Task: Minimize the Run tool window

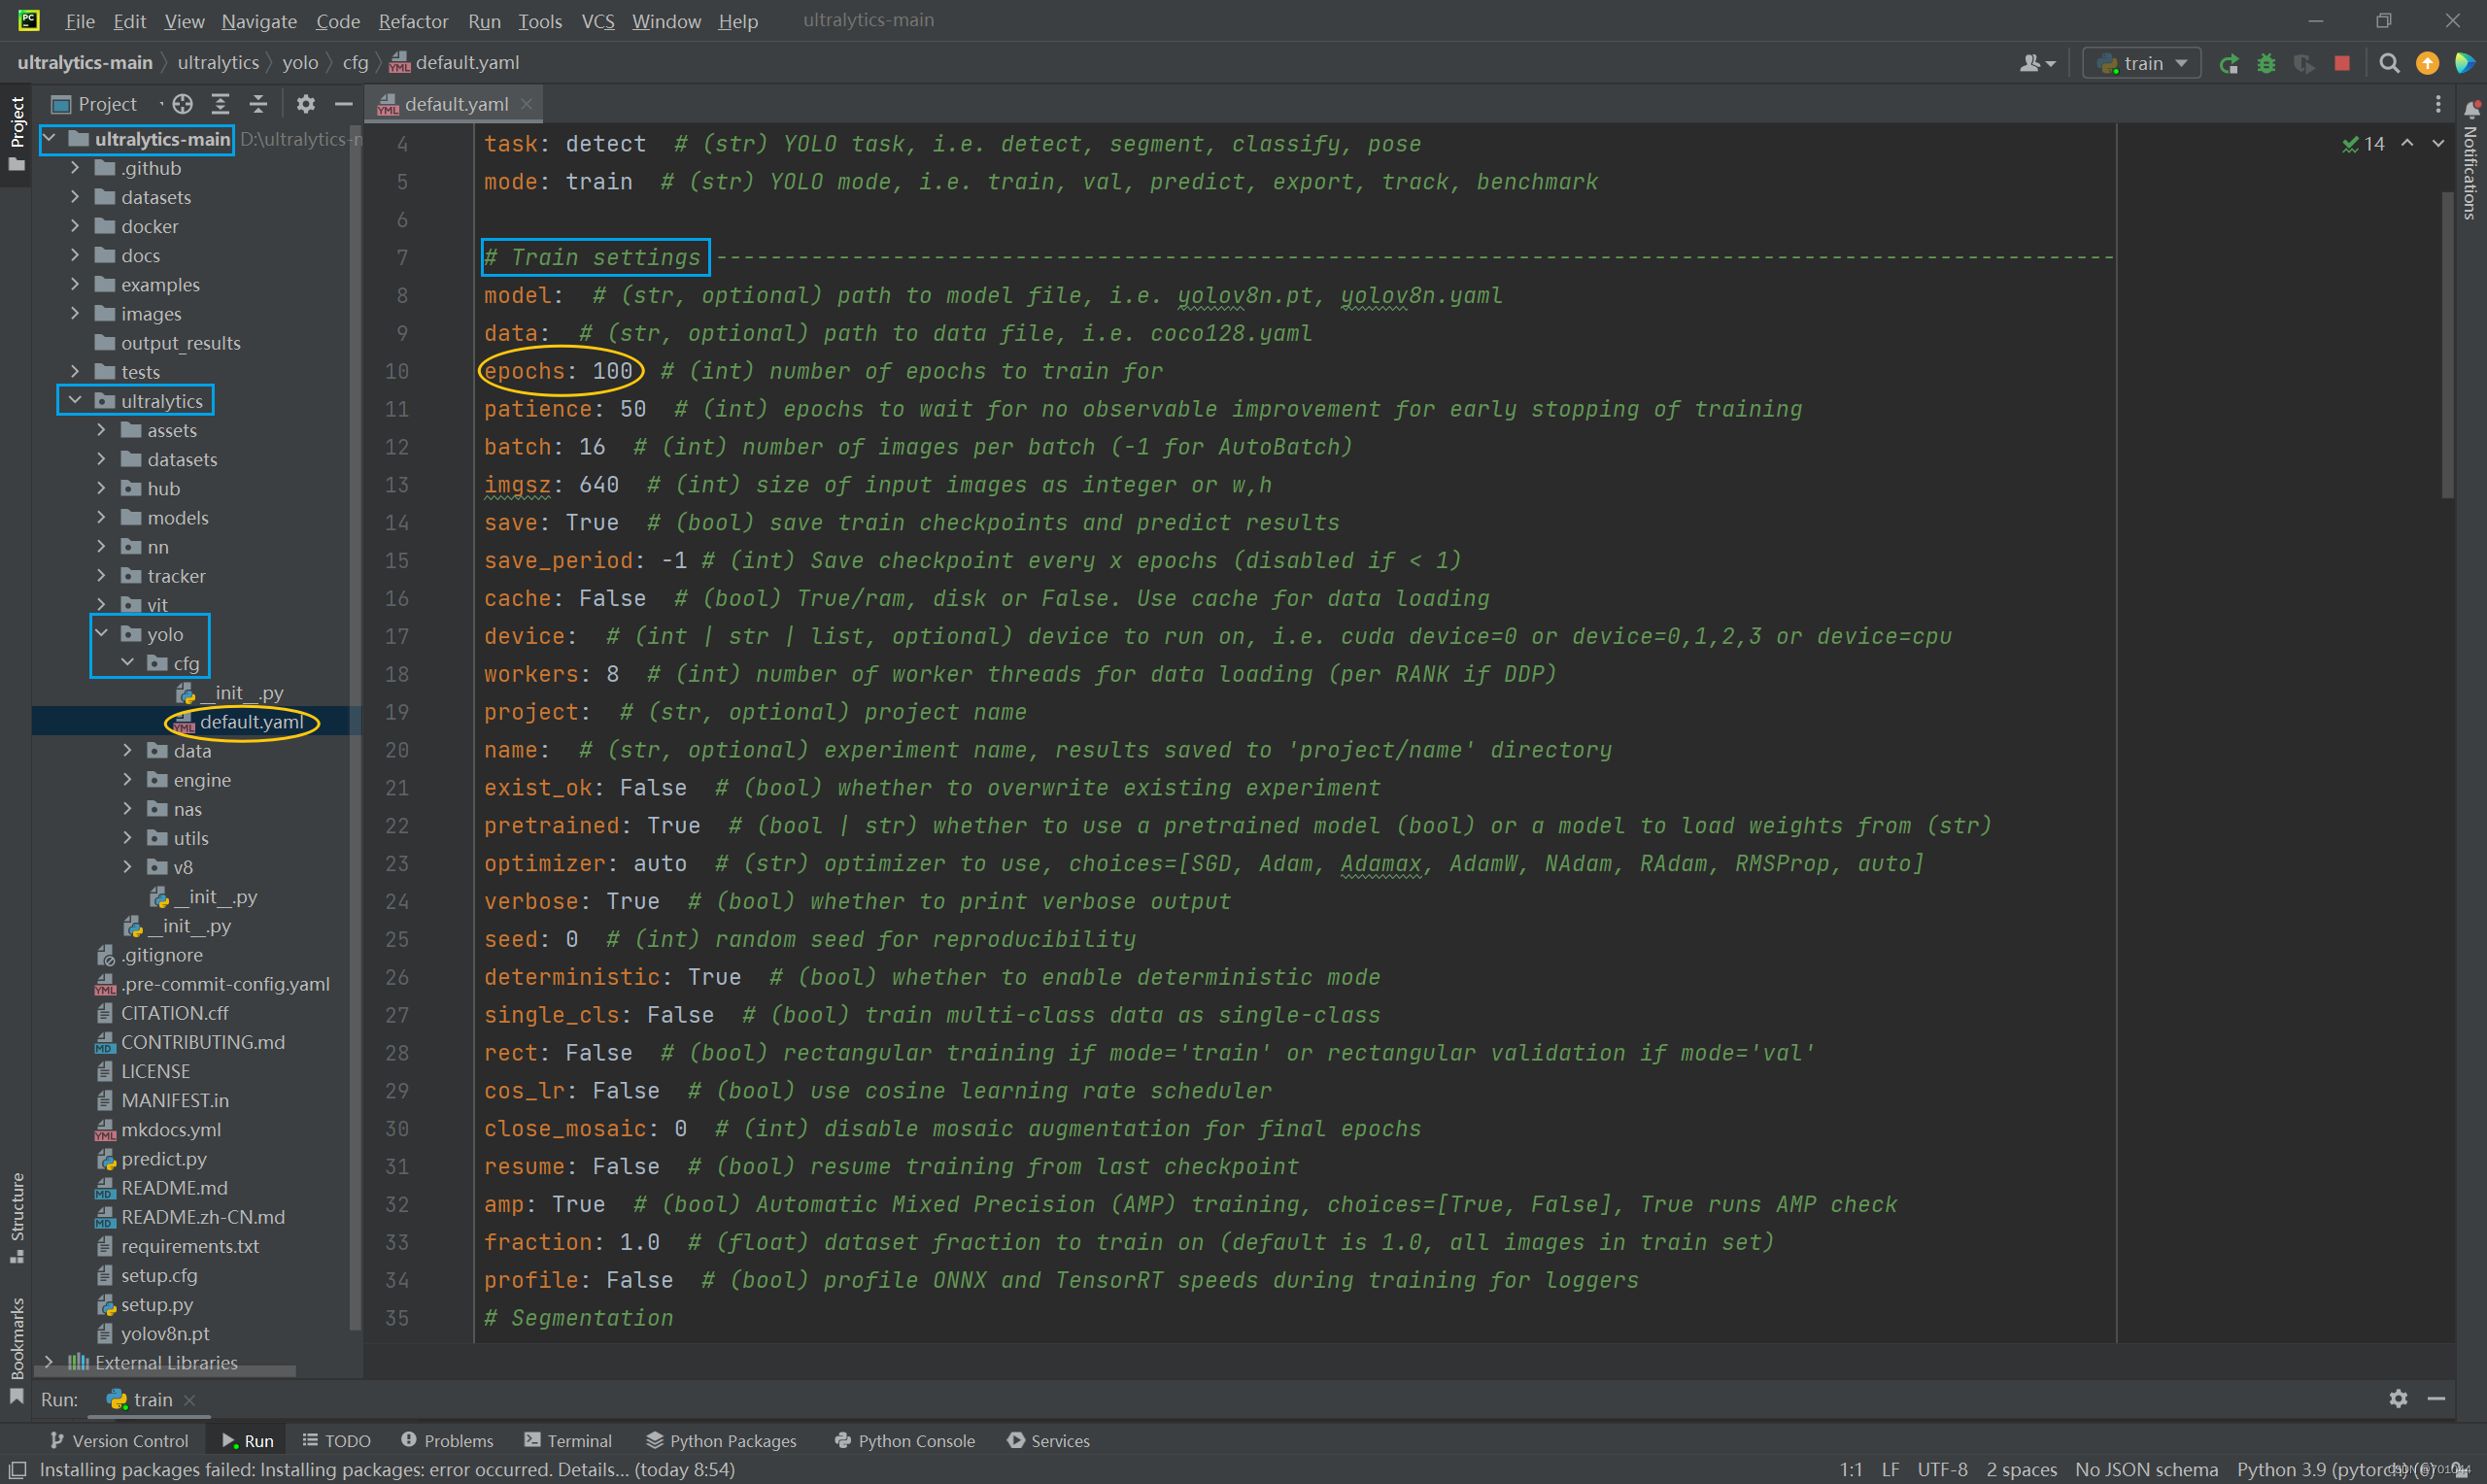Action: [x=2437, y=1399]
